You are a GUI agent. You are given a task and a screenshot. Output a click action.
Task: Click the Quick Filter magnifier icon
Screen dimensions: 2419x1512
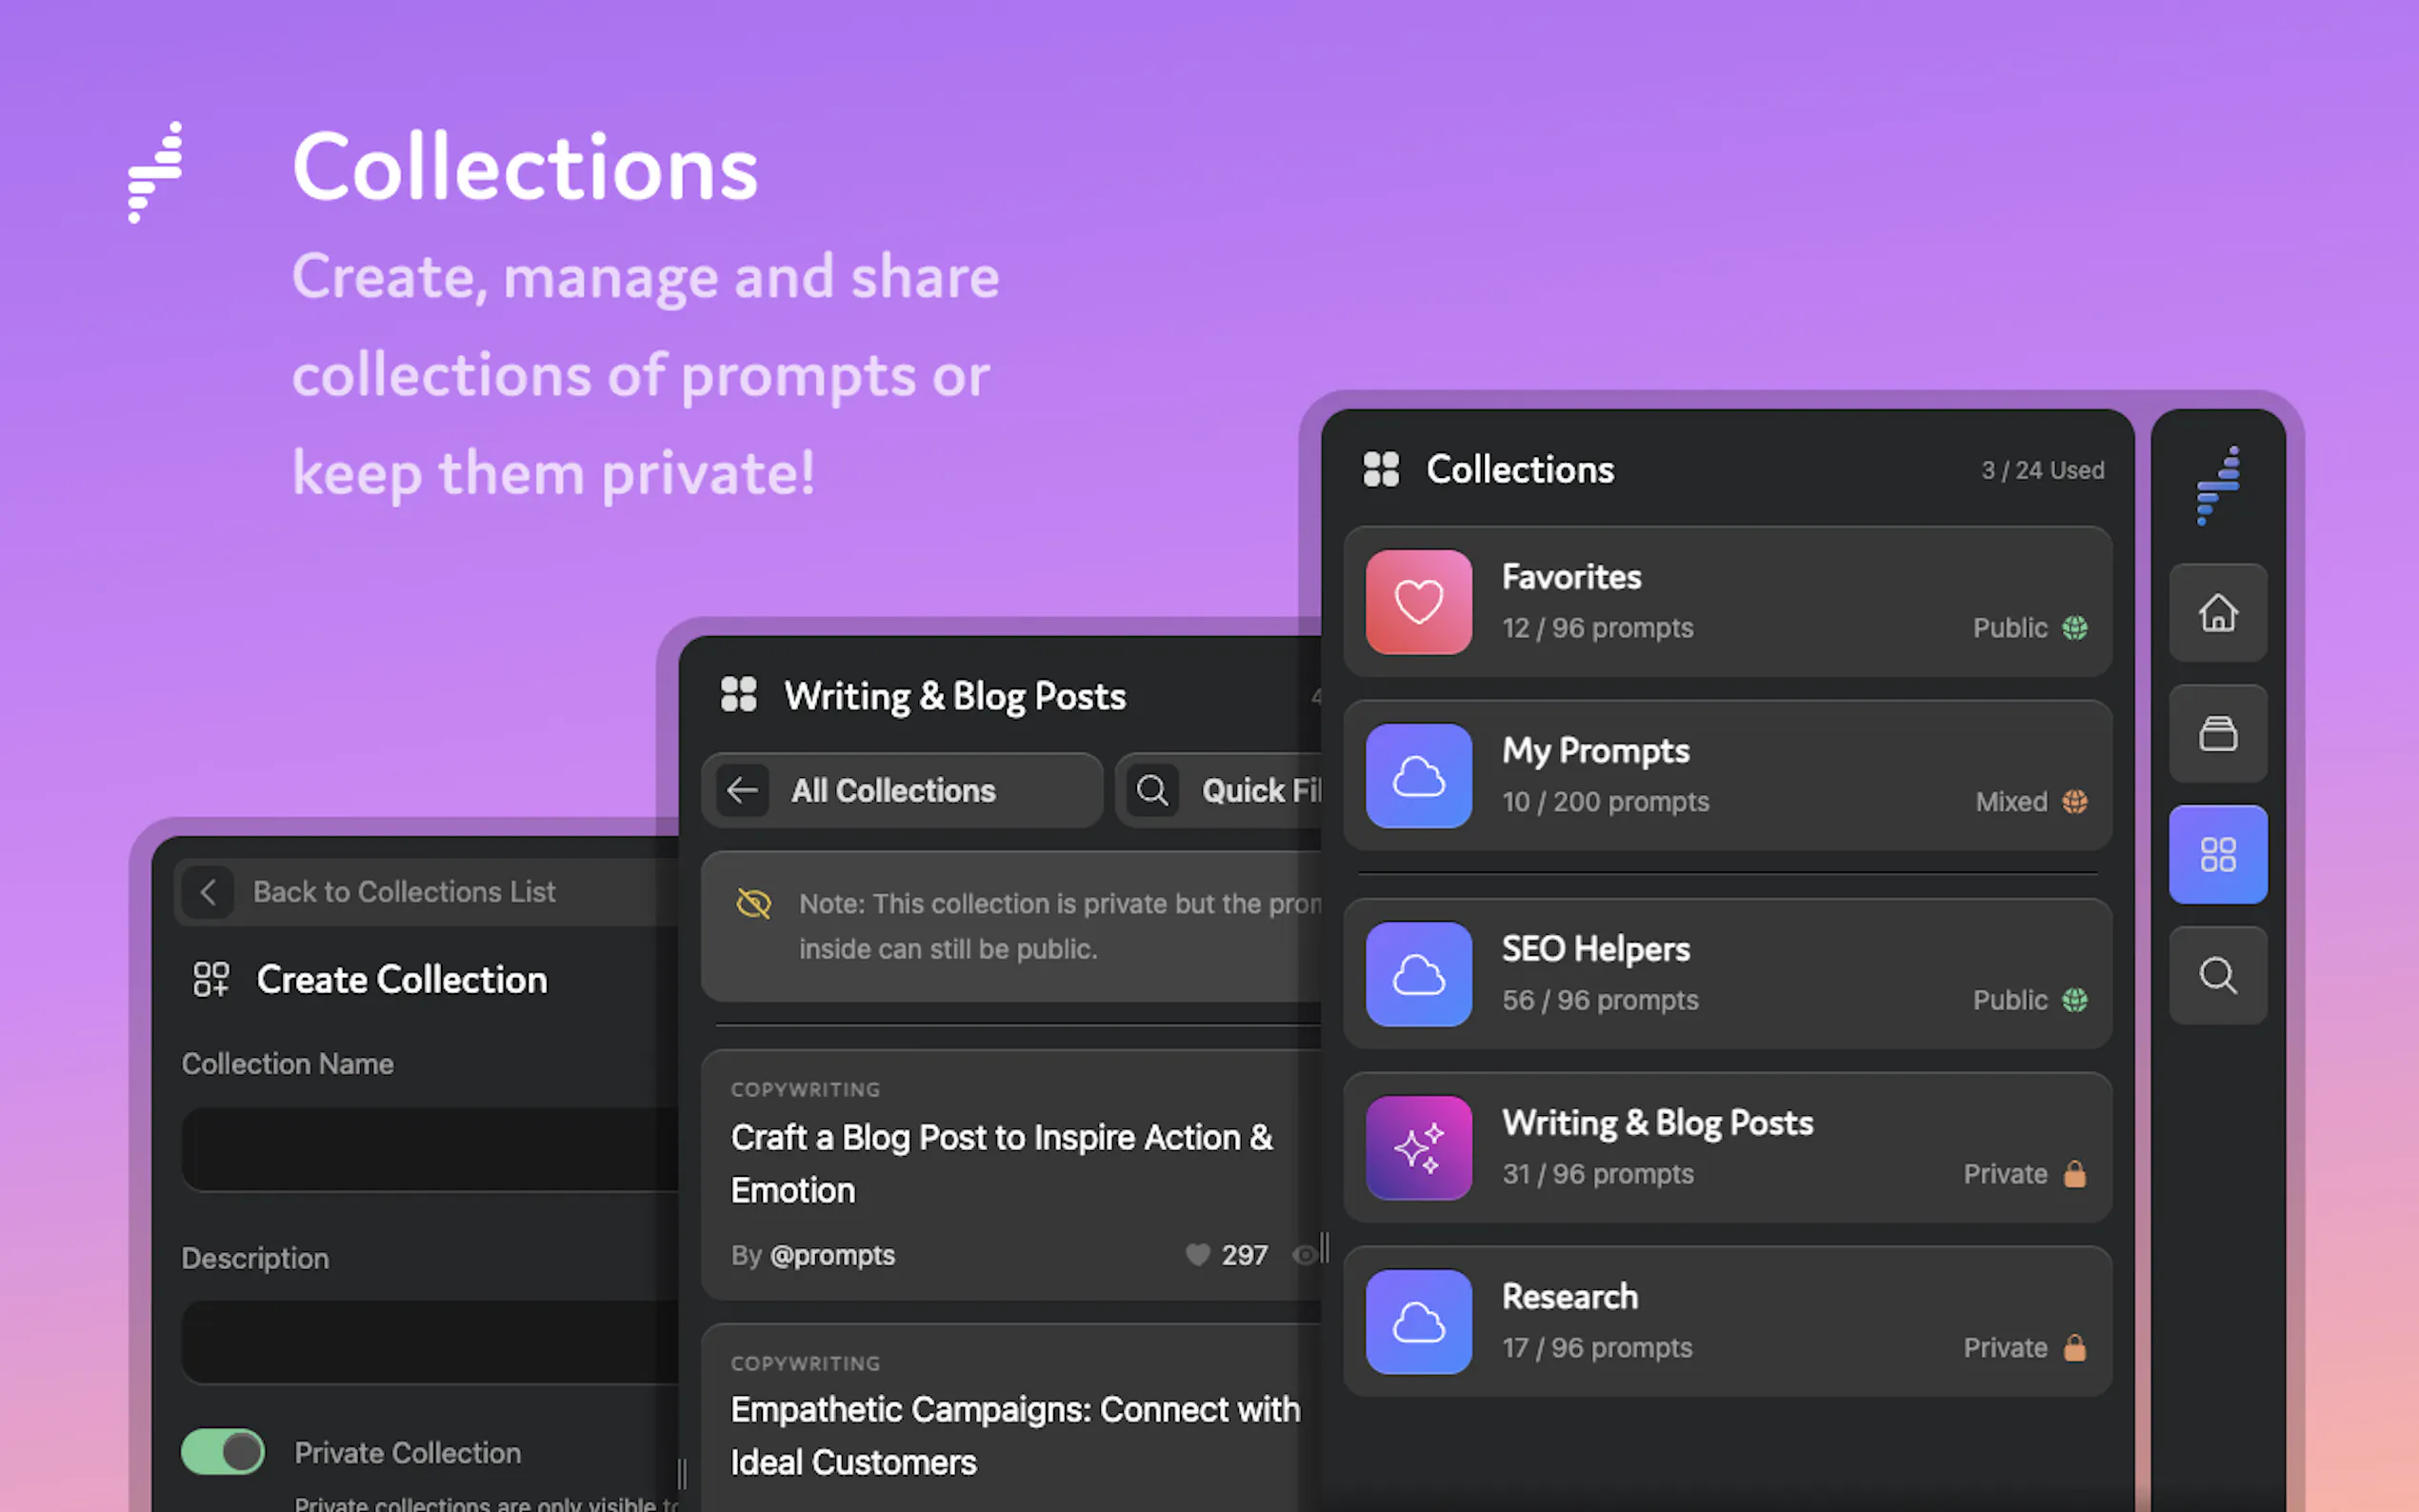coord(1152,790)
